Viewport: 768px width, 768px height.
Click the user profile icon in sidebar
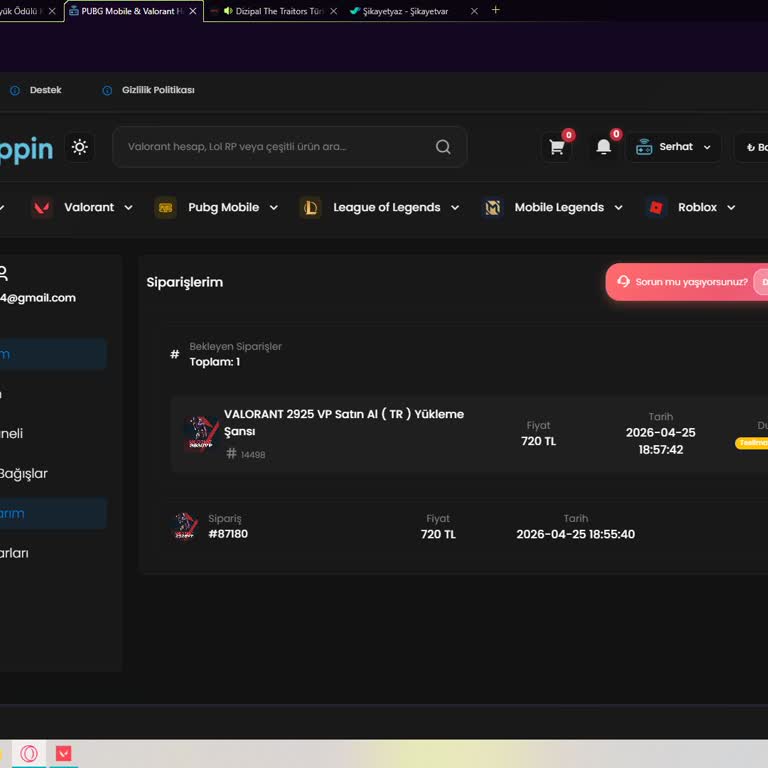coord(3,273)
